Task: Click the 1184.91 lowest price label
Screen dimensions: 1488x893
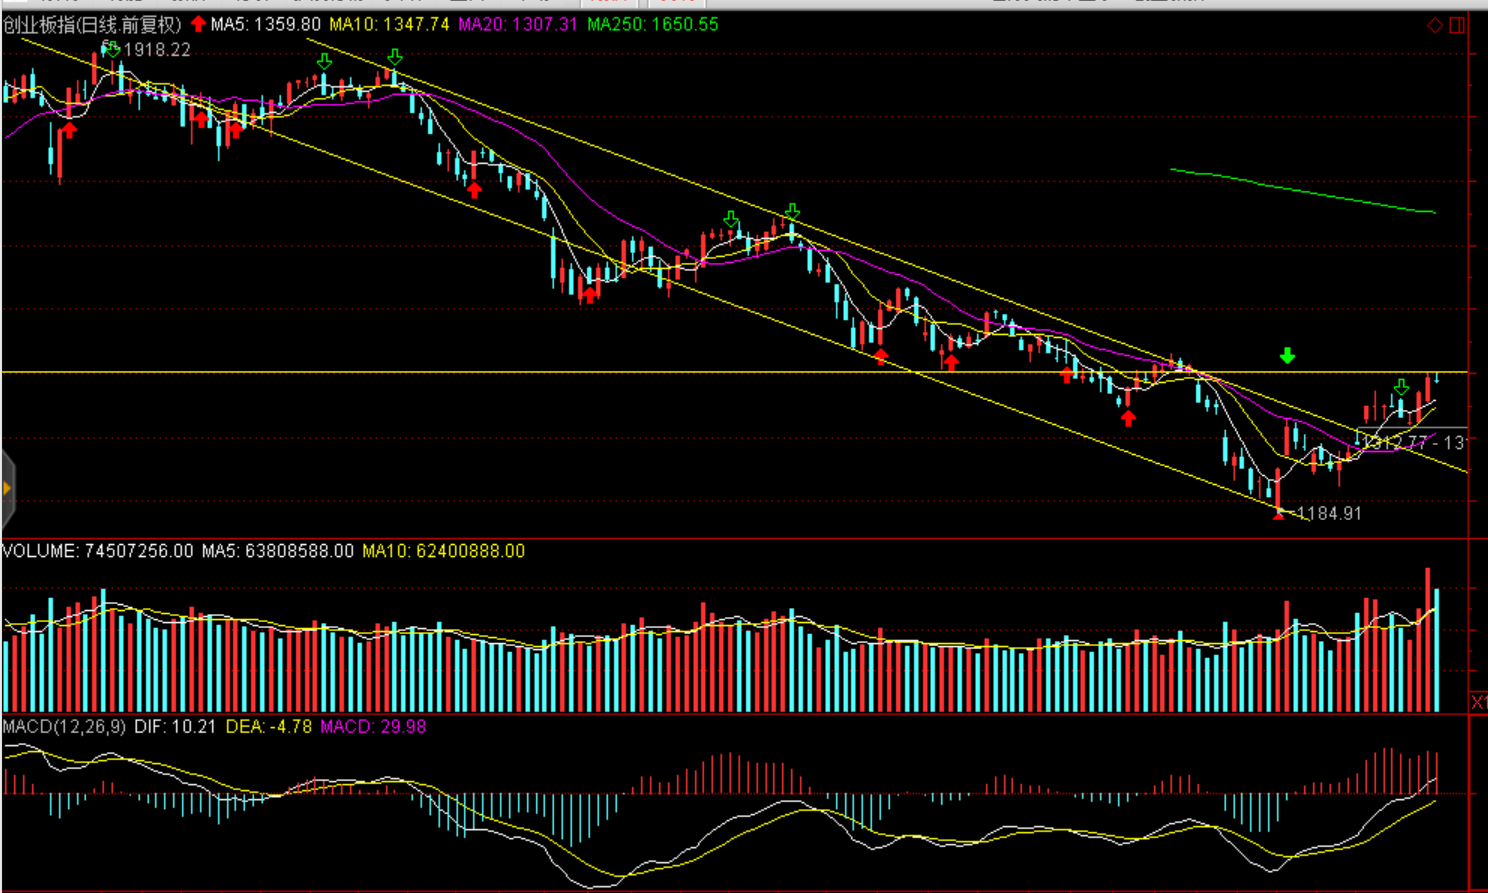Action: (1329, 513)
